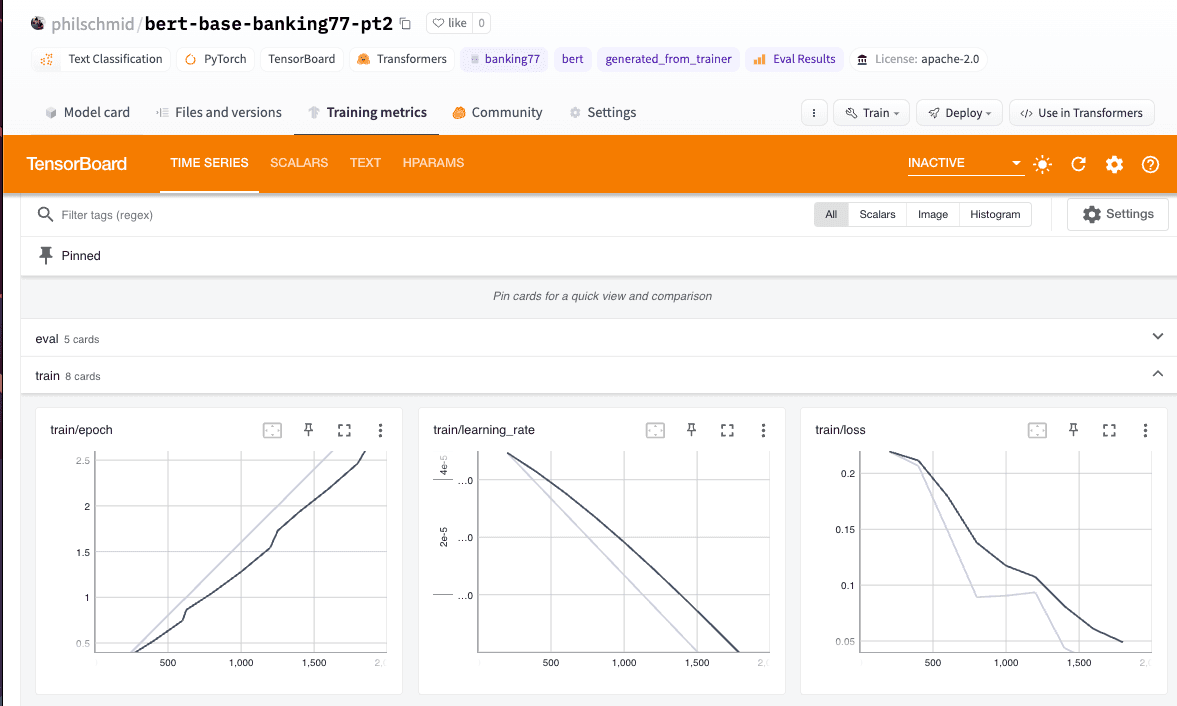
Task: Fit train/loss chart domain to data
Action: point(1037,430)
